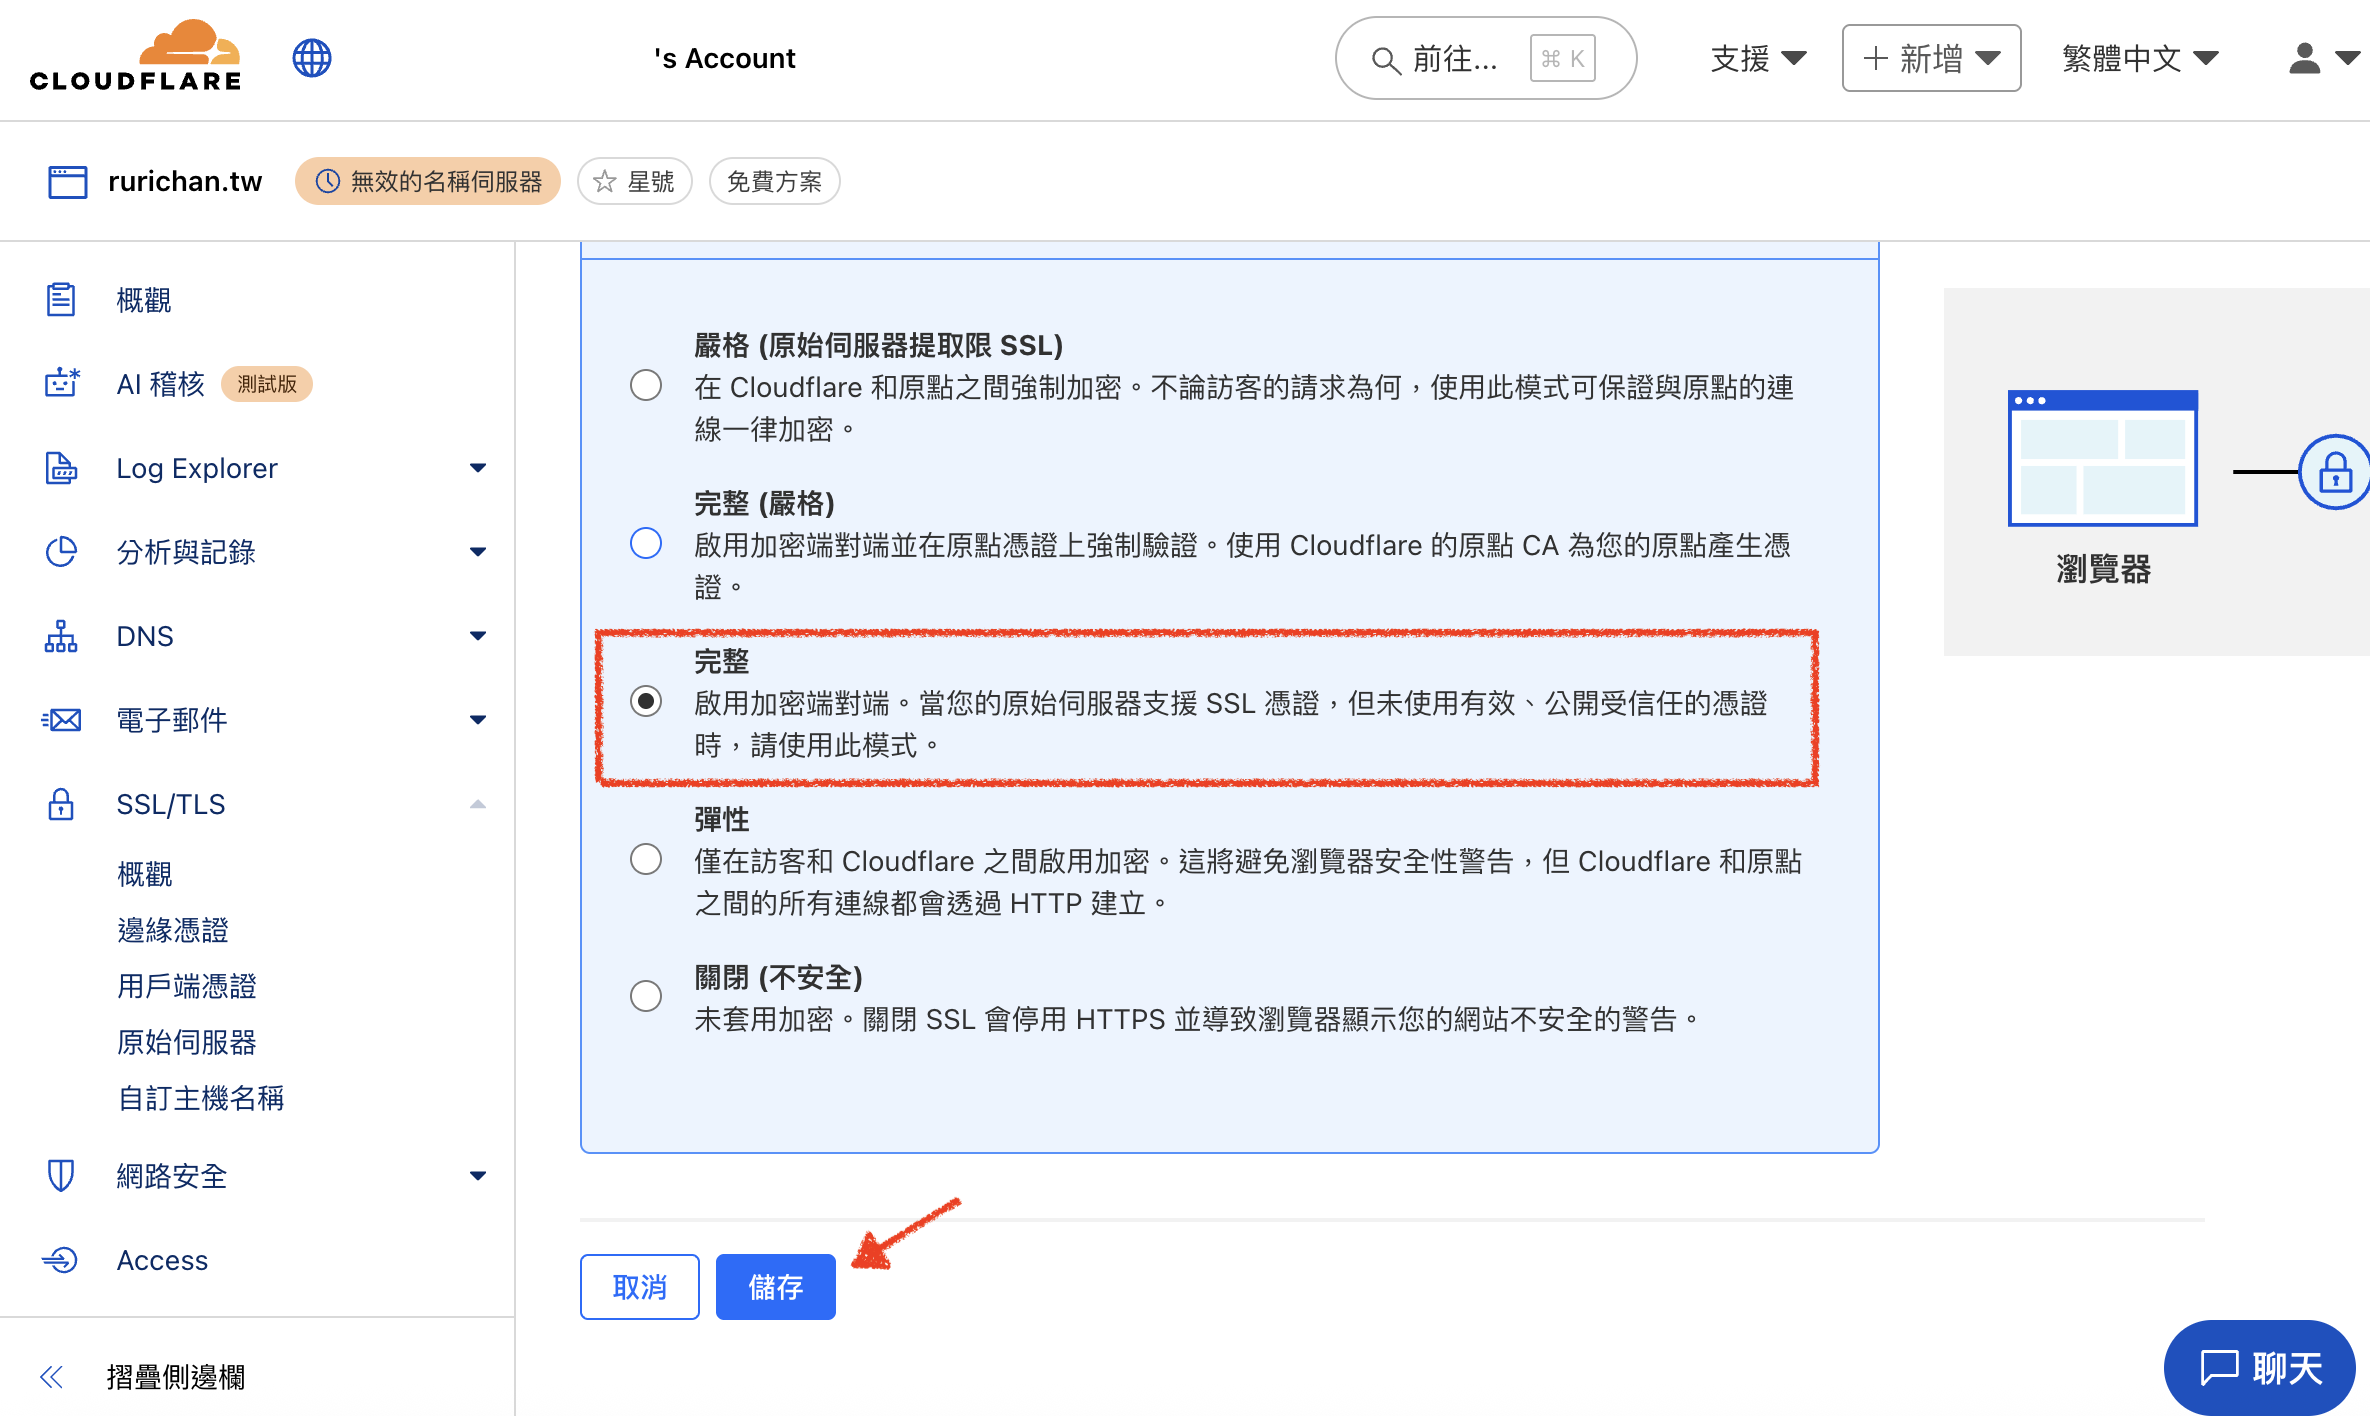Click the 網路安全 shield icon
This screenshot has height=1416, width=2370.
[x=61, y=1176]
